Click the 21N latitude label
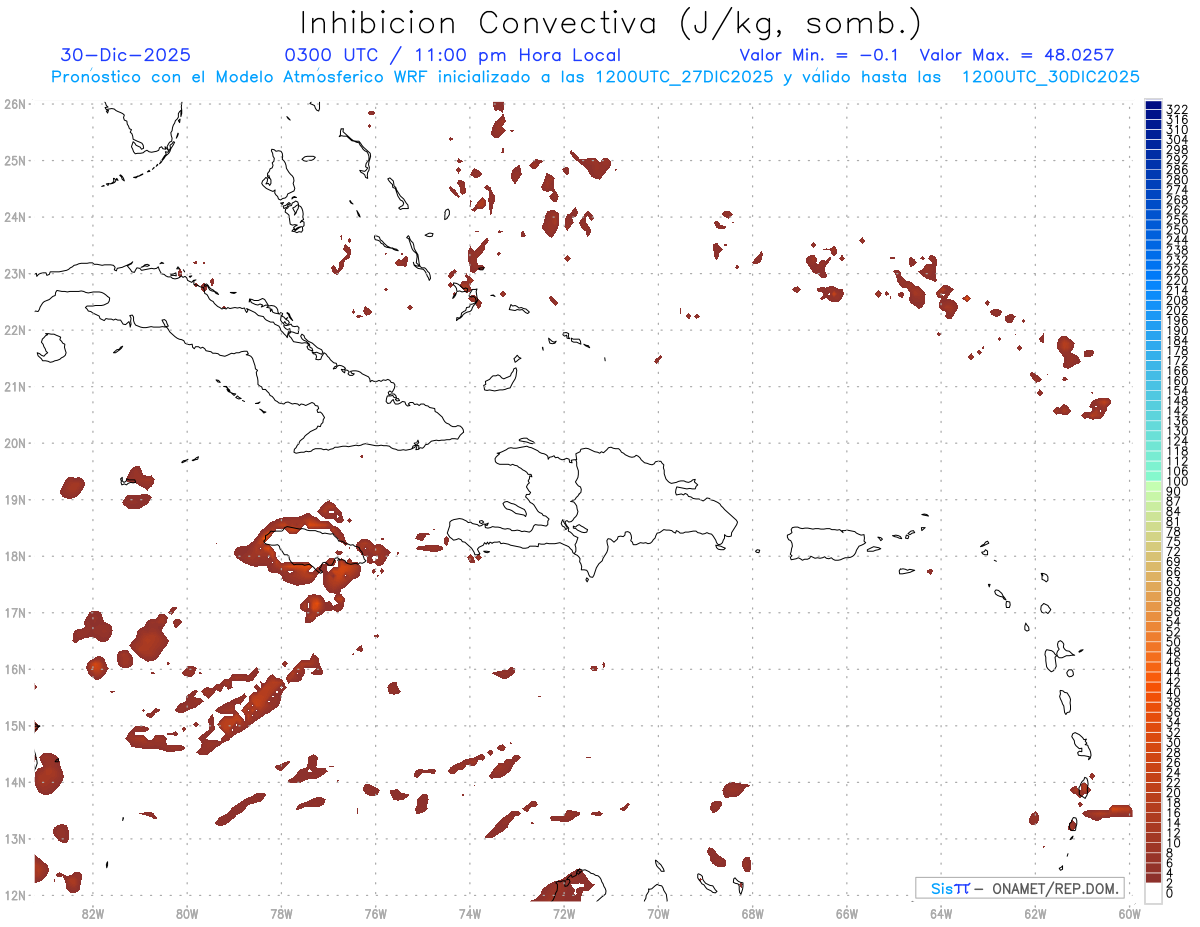 tap(15, 386)
